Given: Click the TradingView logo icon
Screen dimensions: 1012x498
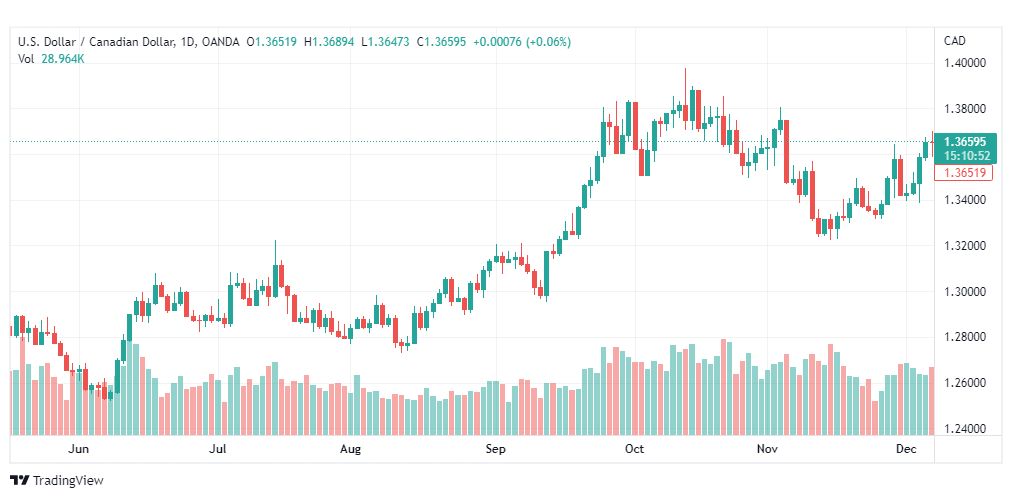Looking at the screenshot, I should pos(20,481).
